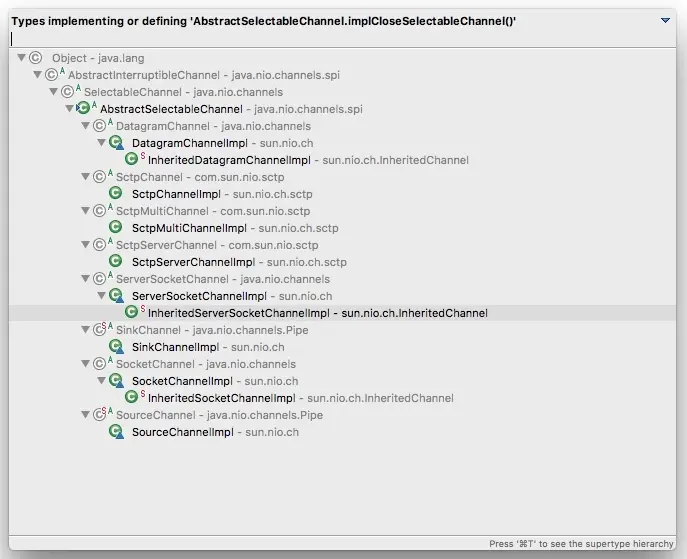Collapse the AbstractInterruptibleChannel node
This screenshot has height=559, width=687.
click(38, 74)
